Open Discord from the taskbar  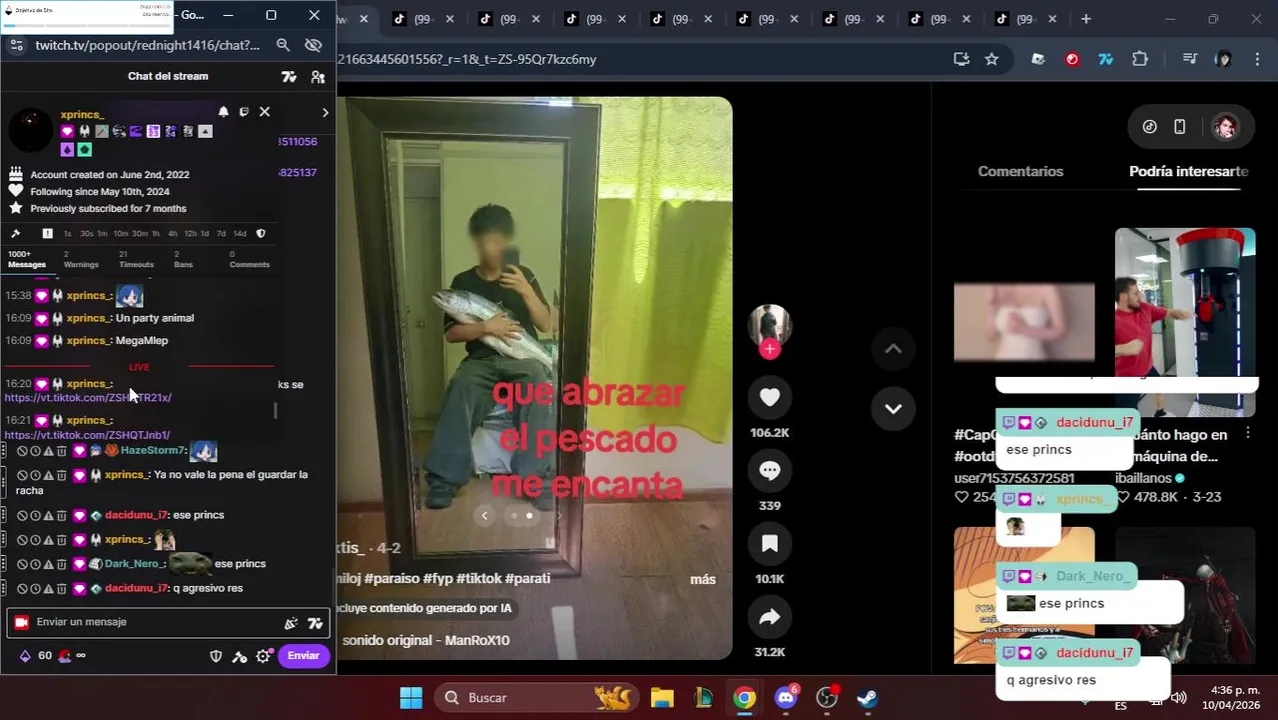tap(786, 697)
